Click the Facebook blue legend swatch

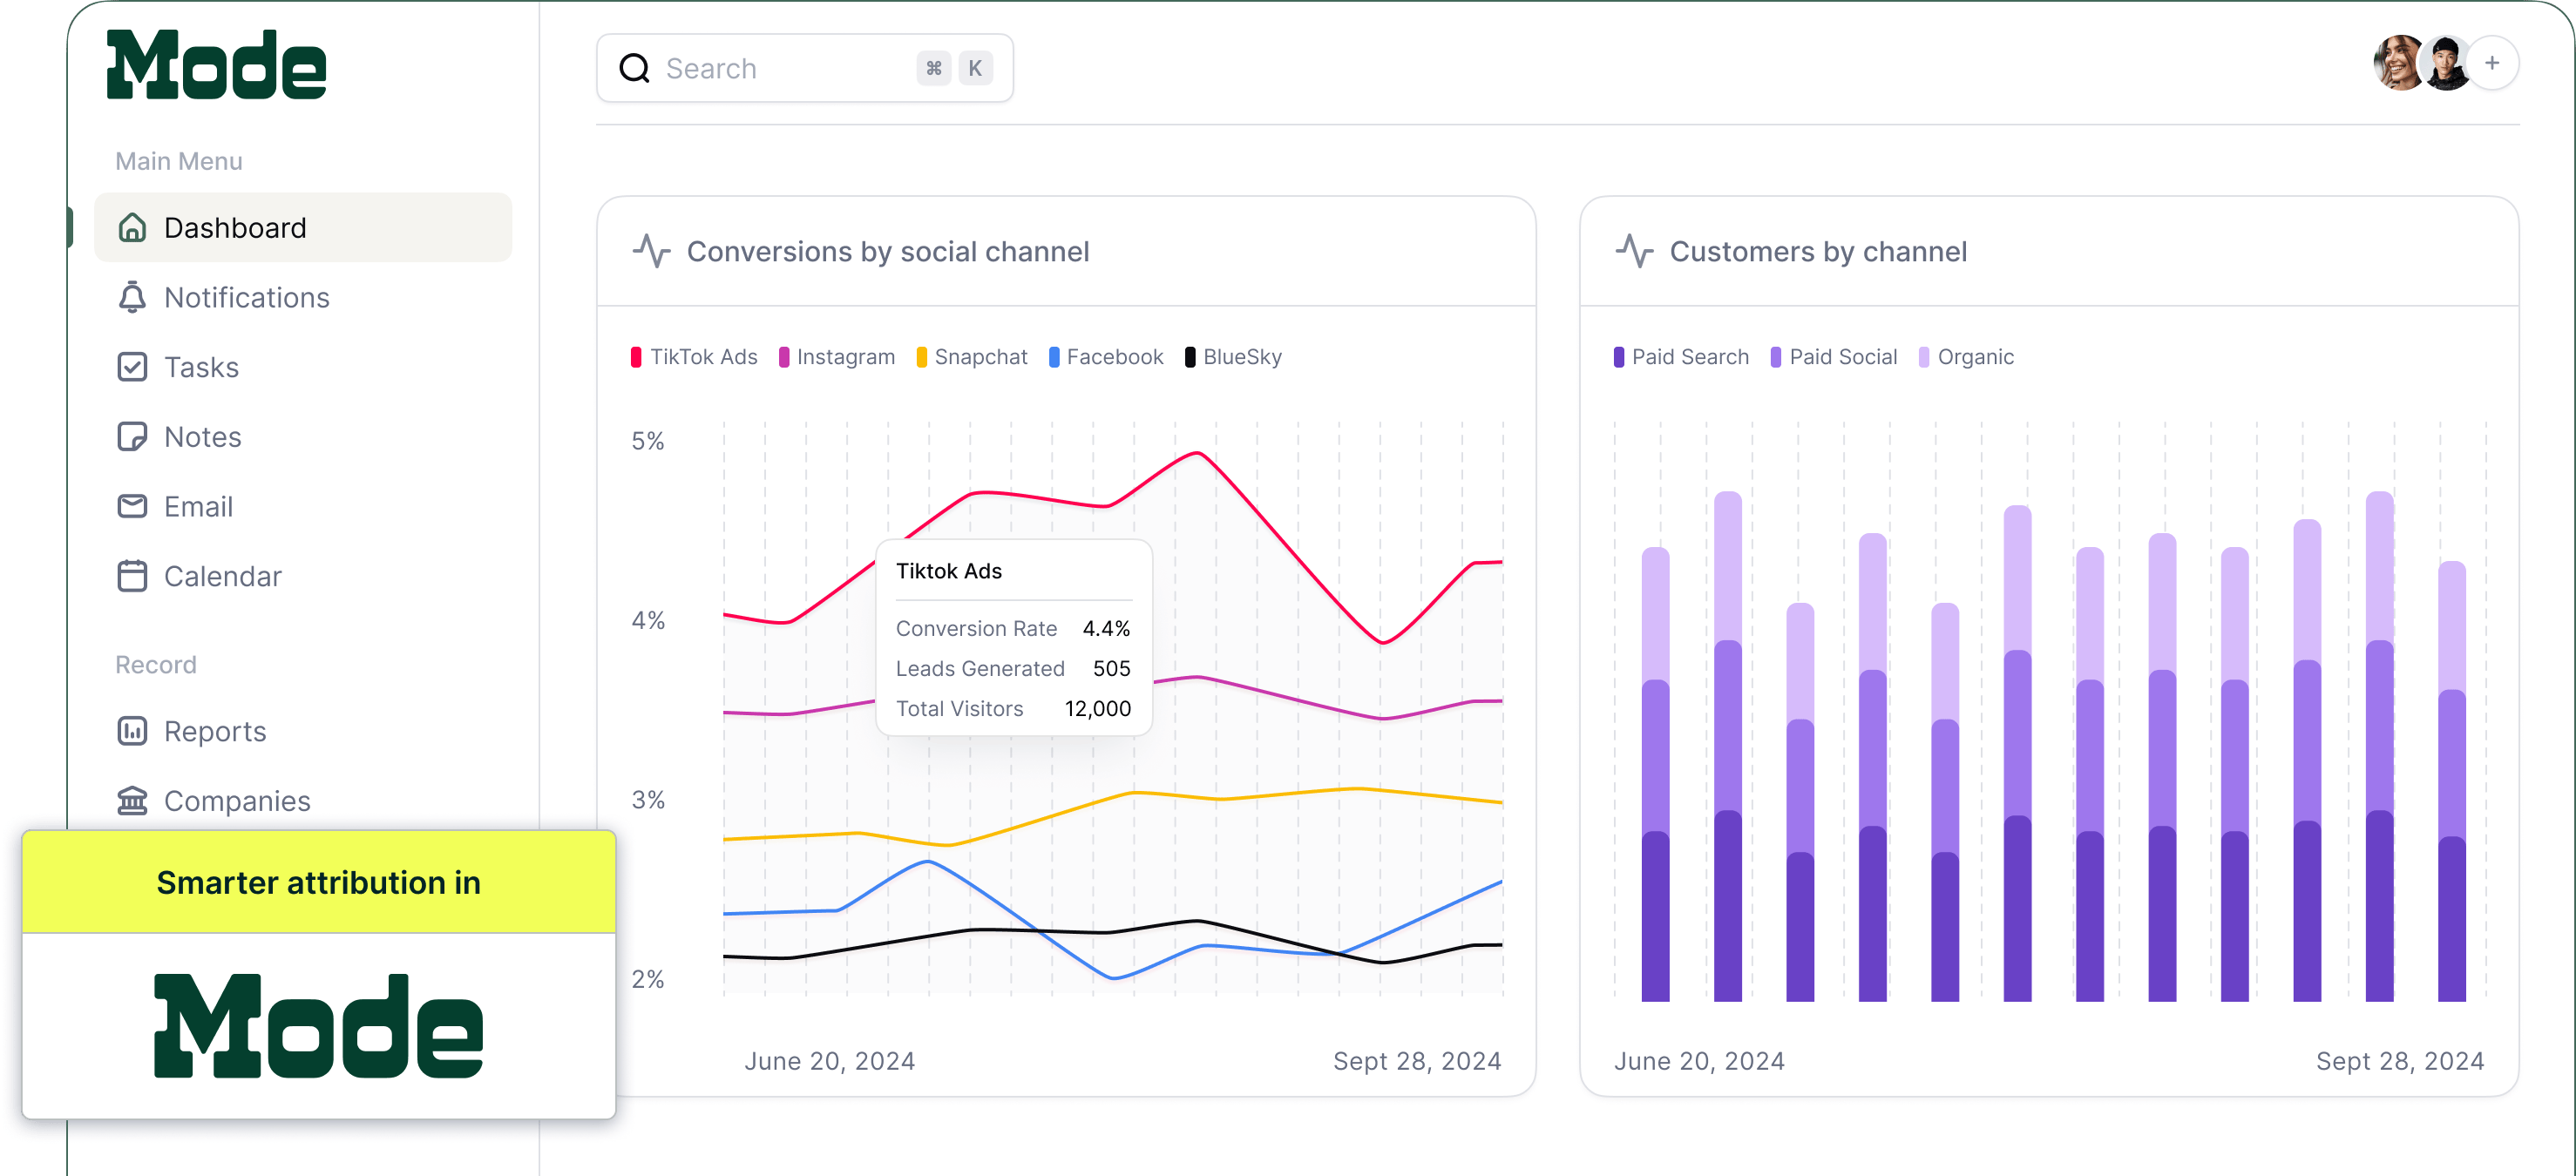(1054, 357)
